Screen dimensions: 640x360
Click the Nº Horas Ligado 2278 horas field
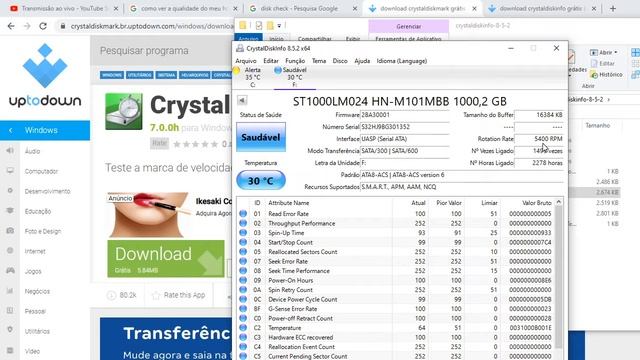coord(539,163)
